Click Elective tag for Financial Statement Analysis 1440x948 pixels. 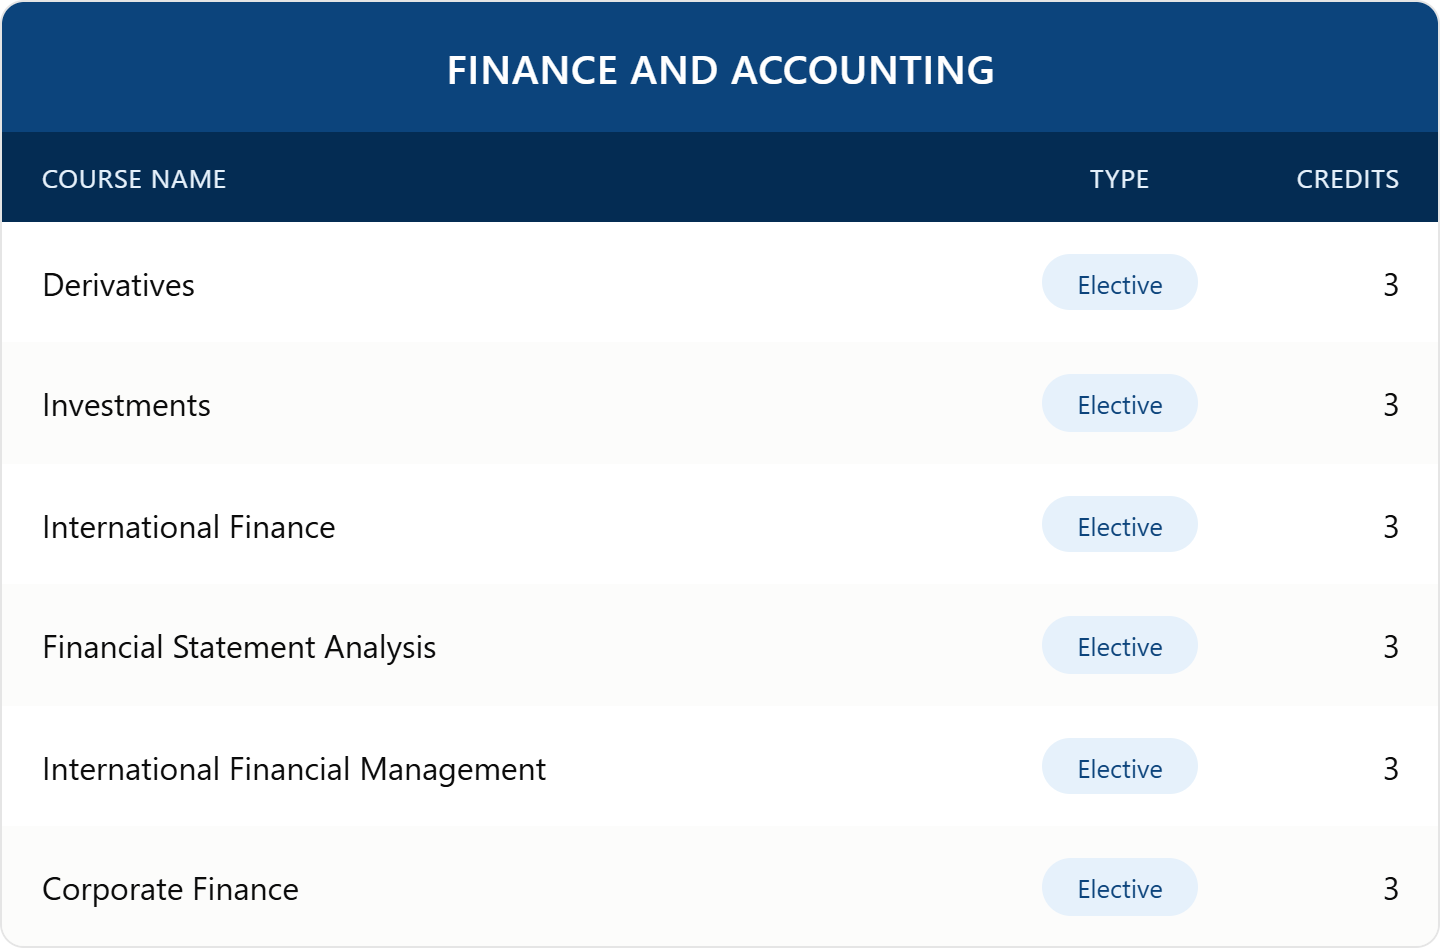pyautogui.click(x=1120, y=646)
